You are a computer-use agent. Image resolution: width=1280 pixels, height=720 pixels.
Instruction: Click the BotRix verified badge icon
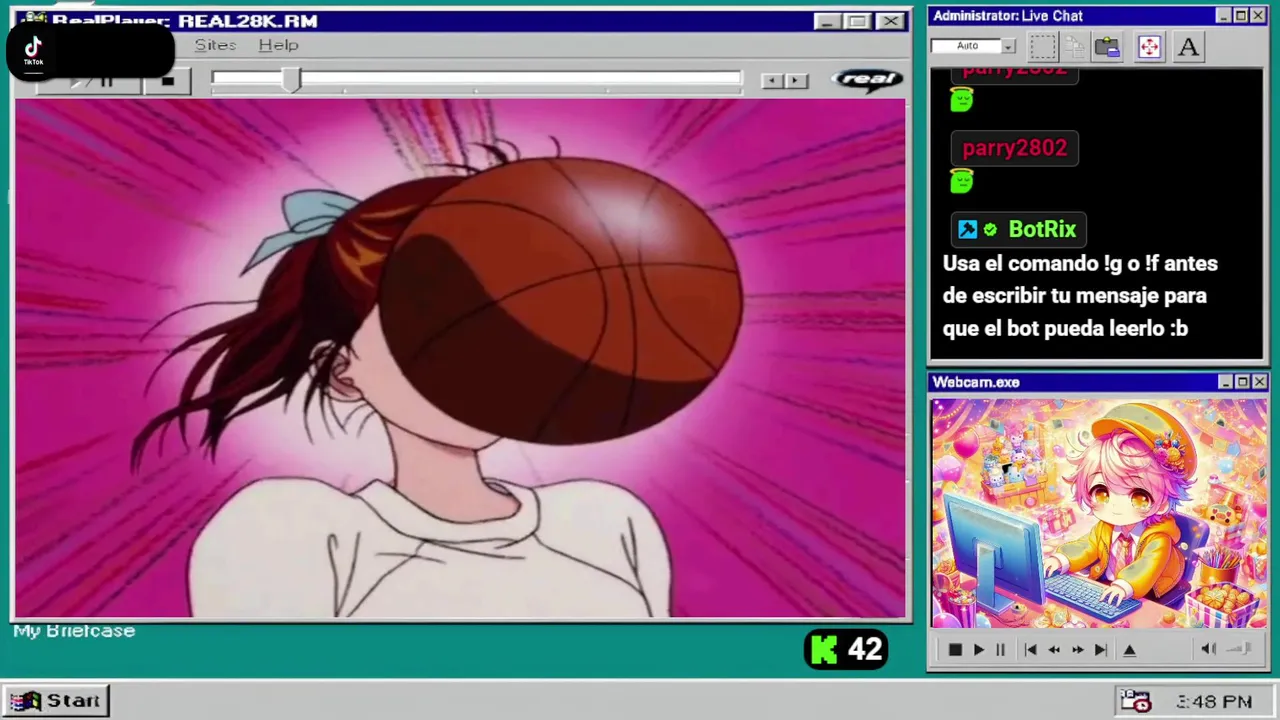pos(990,230)
